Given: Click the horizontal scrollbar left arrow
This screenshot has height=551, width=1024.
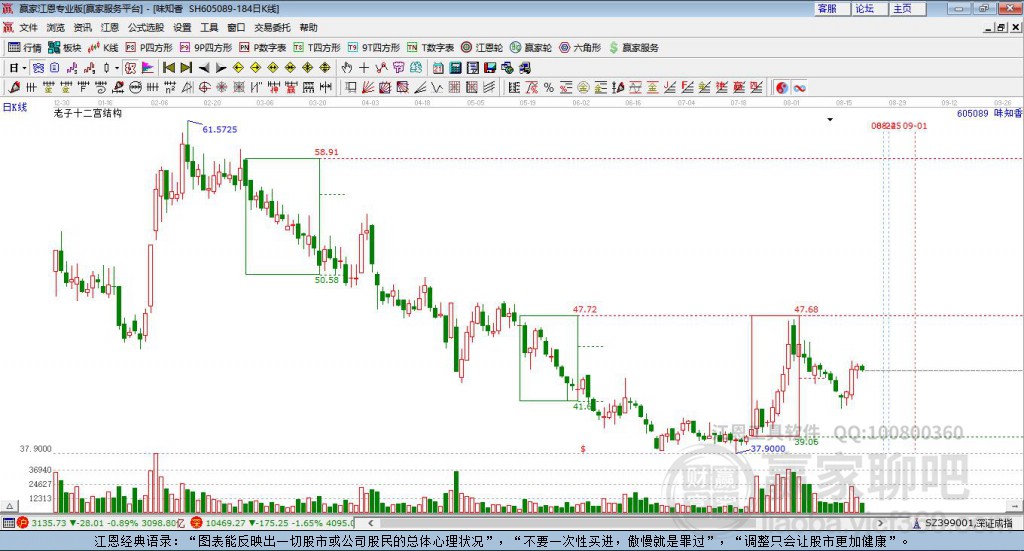Looking at the screenshot, I should click(370, 523).
